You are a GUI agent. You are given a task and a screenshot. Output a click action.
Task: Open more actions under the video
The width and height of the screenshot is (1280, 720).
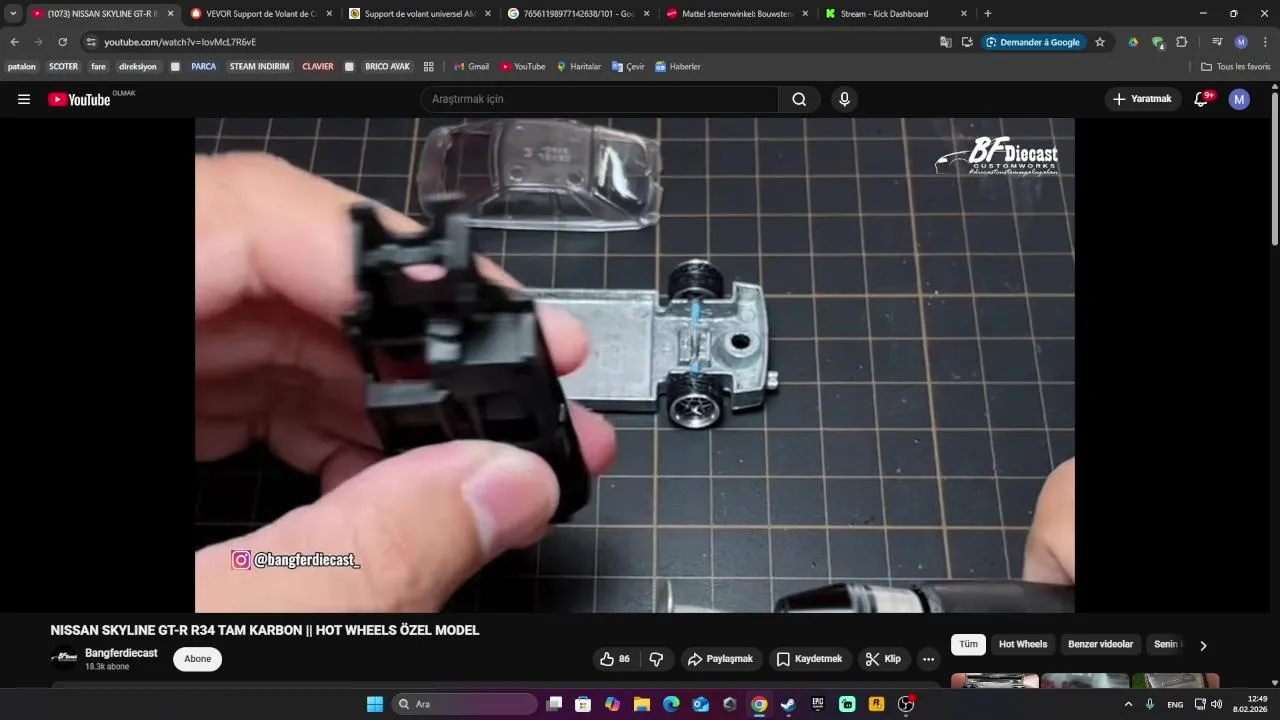pos(928,659)
